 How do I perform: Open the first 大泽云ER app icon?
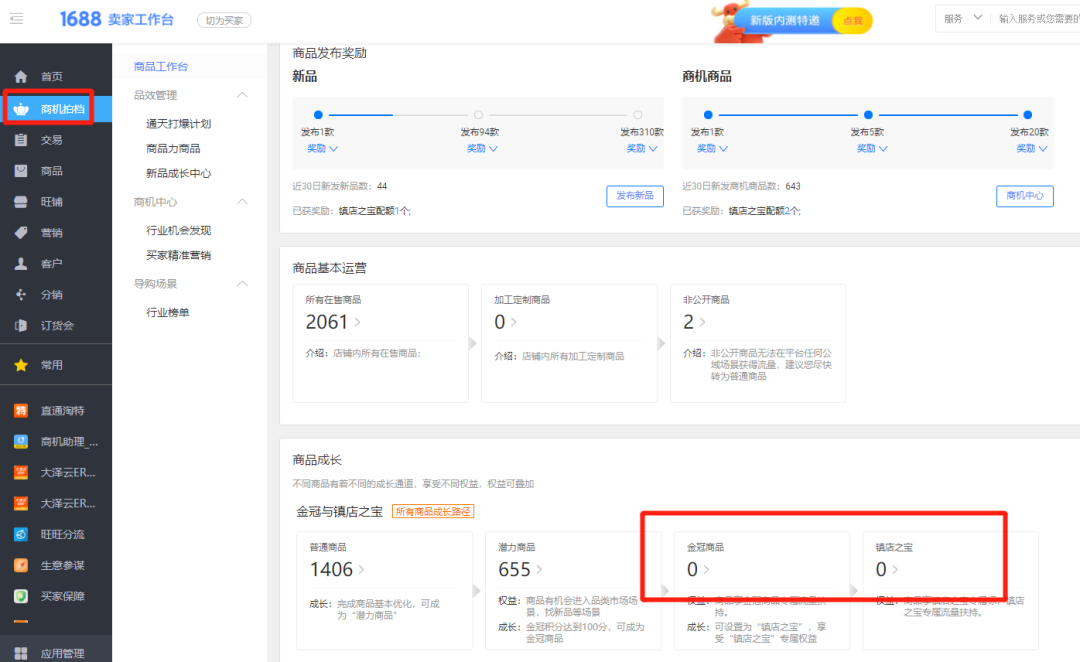pos(21,473)
